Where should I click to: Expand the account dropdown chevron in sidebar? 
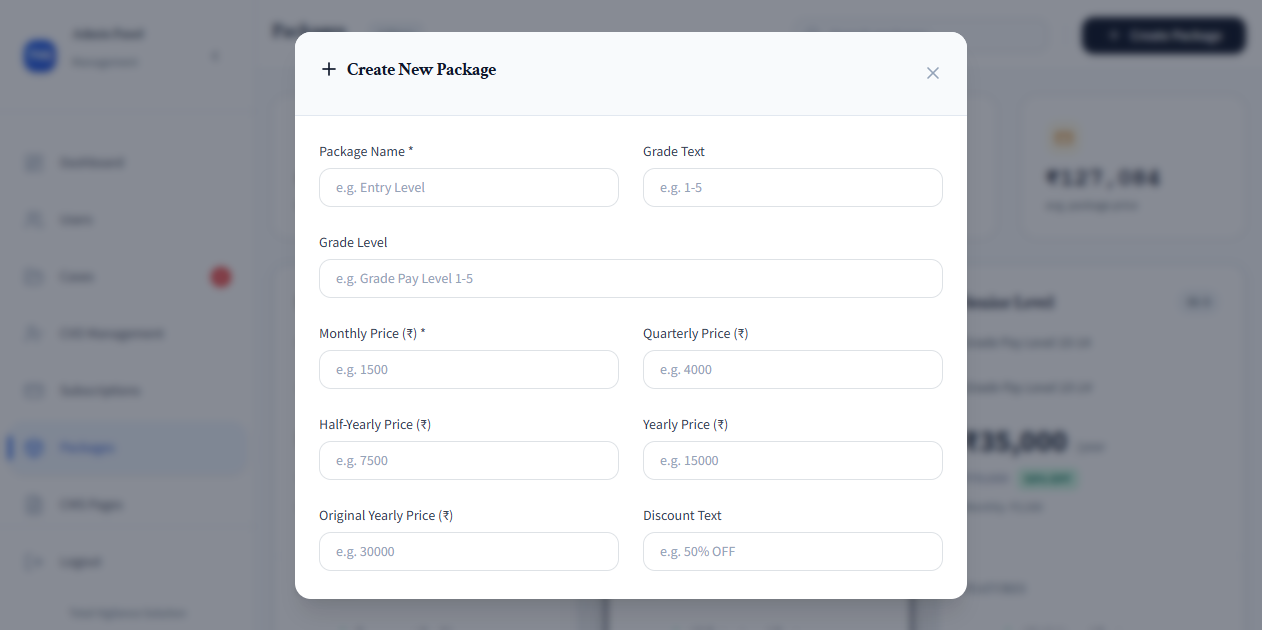[215, 56]
